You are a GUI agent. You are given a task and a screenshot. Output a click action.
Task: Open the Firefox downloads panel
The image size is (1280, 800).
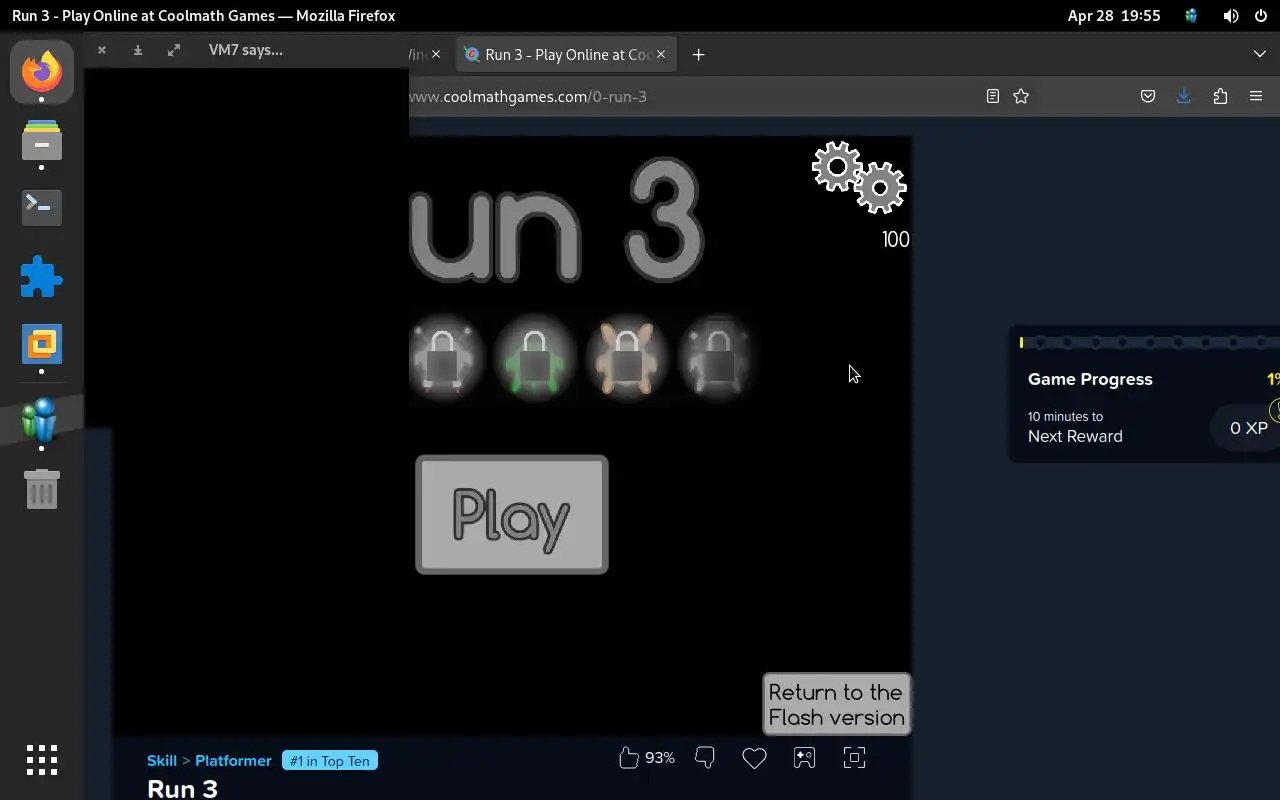pos(1184,96)
